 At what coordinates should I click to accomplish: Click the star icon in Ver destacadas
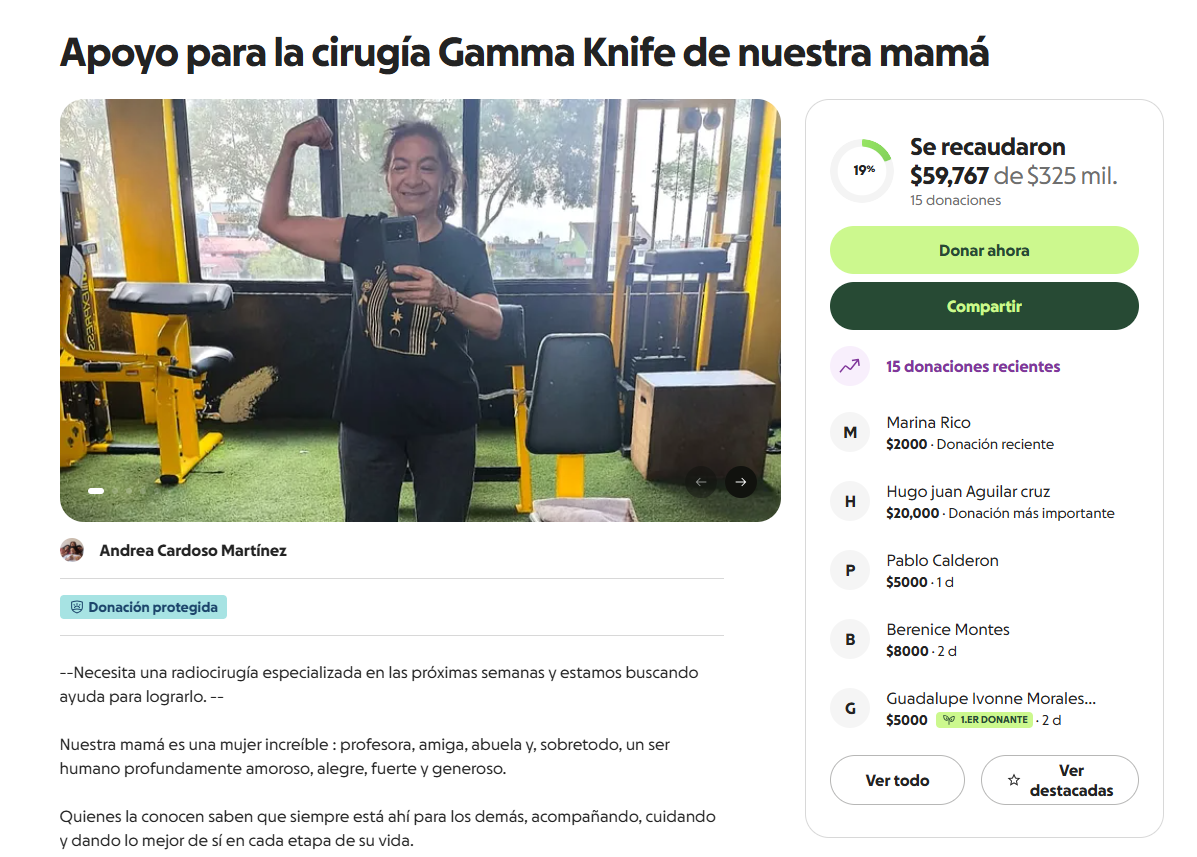pyautogui.click(x=1013, y=780)
